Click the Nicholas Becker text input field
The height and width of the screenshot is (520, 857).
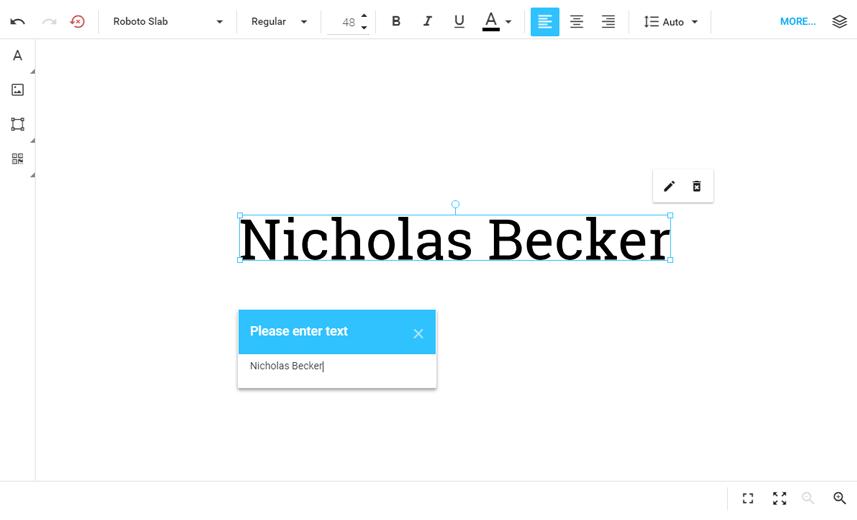coord(337,366)
